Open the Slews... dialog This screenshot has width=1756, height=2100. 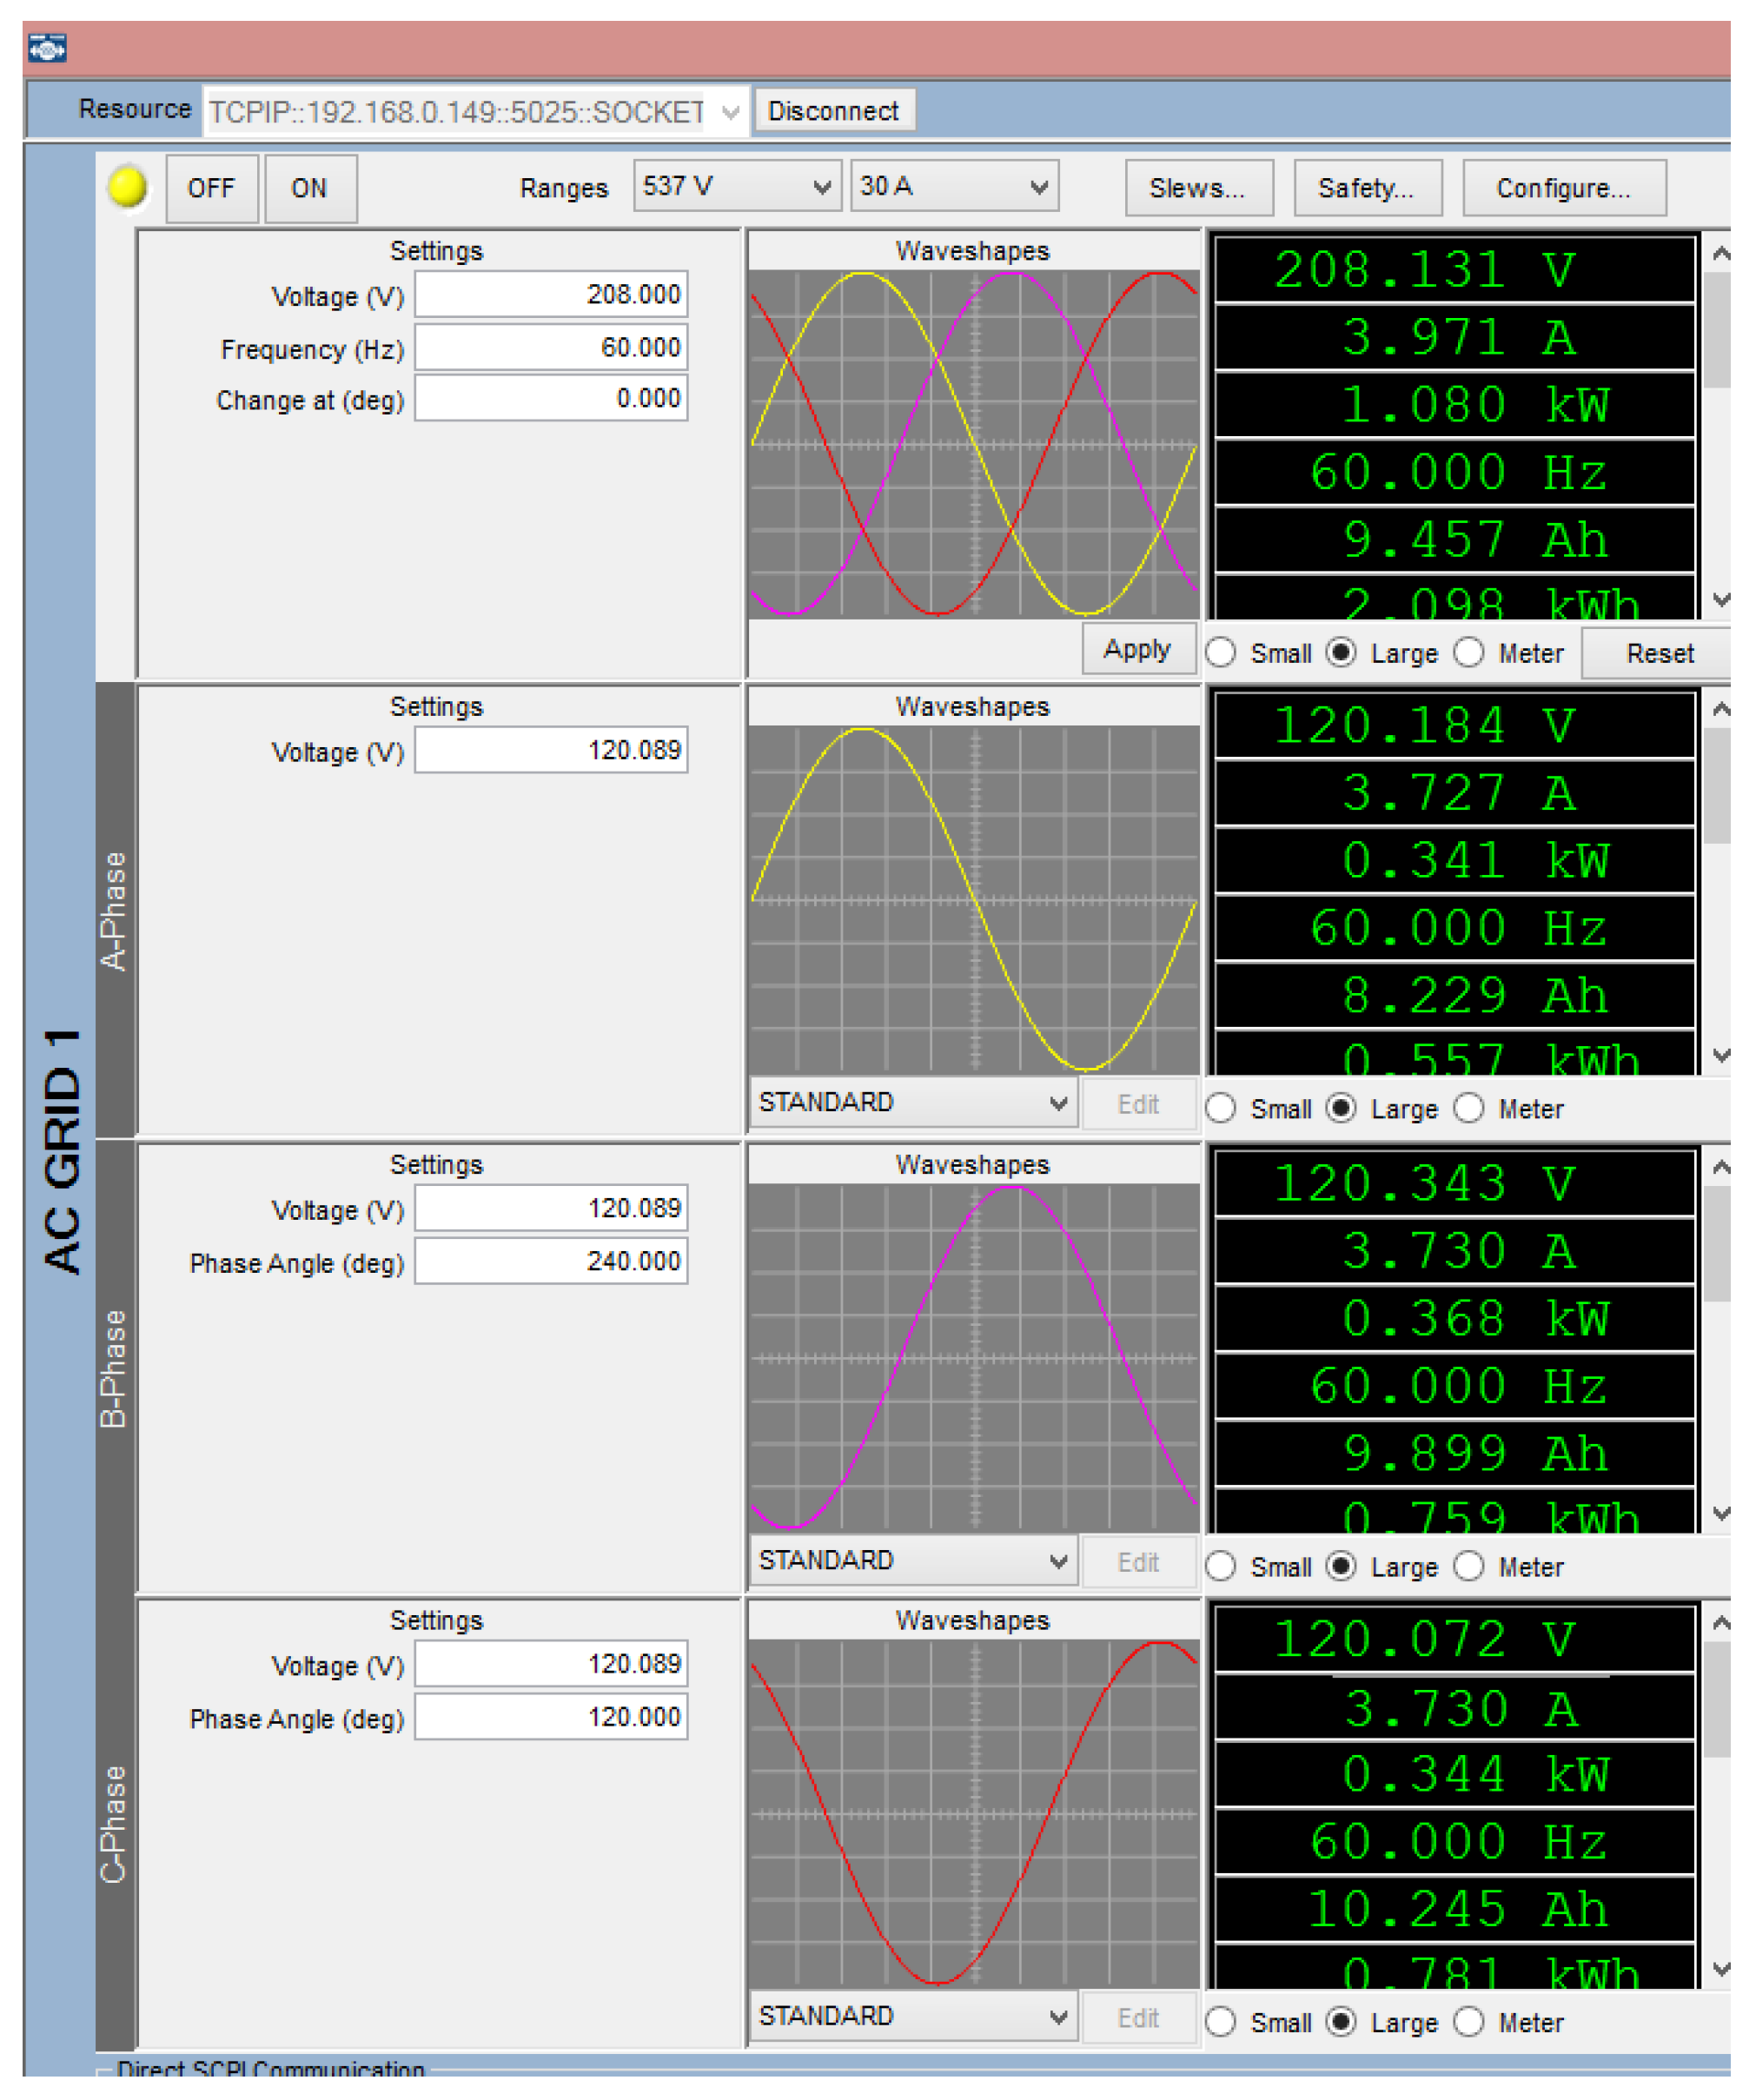click(1198, 188)
